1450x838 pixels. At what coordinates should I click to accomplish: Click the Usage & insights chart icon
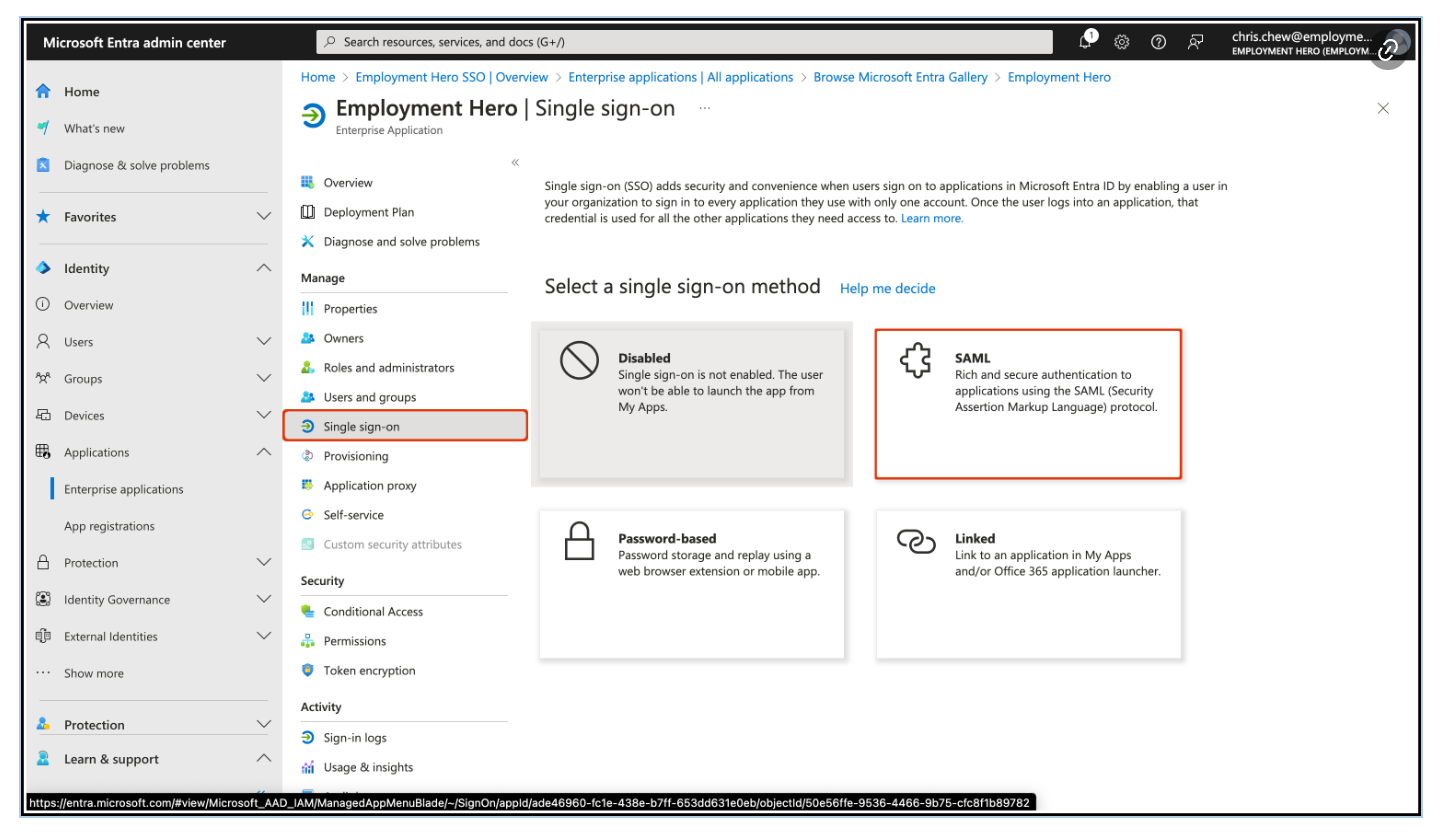pos(308,767)
